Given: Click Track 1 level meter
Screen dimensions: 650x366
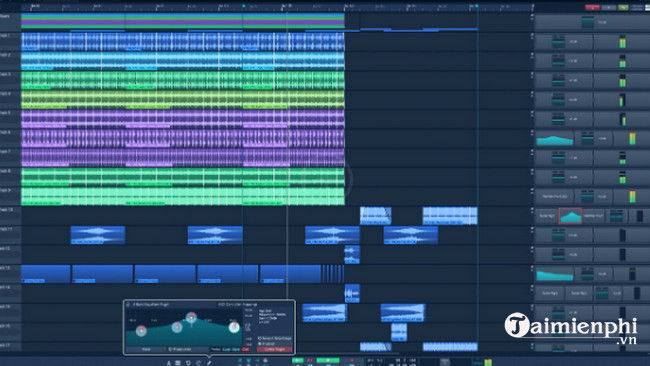Looking at the screenshot, I should (x=622, y=42).
